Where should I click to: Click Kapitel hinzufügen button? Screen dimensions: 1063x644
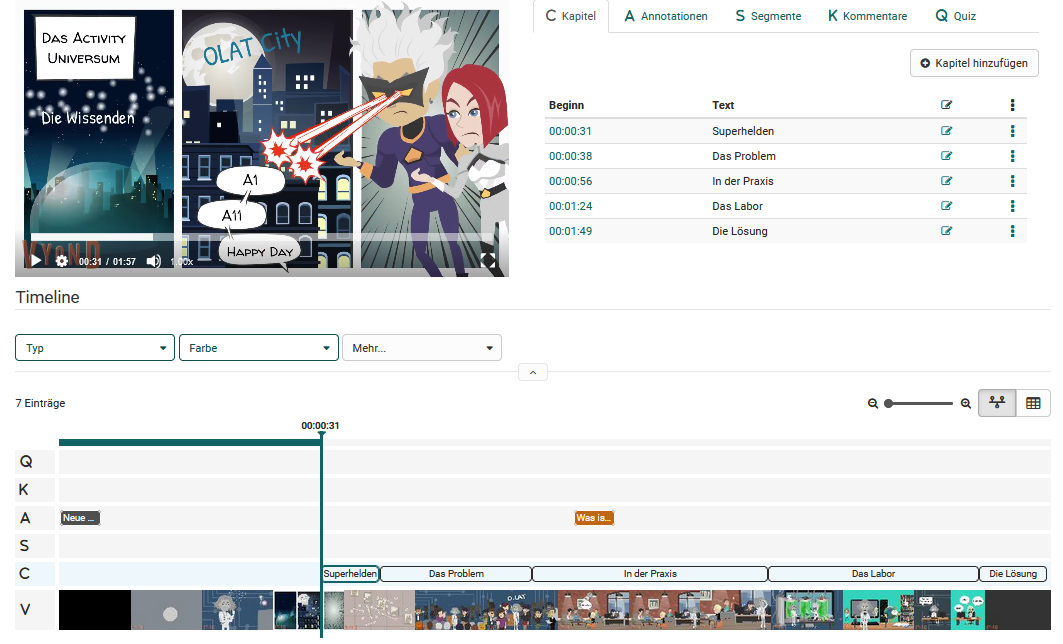tap(974, 63)
